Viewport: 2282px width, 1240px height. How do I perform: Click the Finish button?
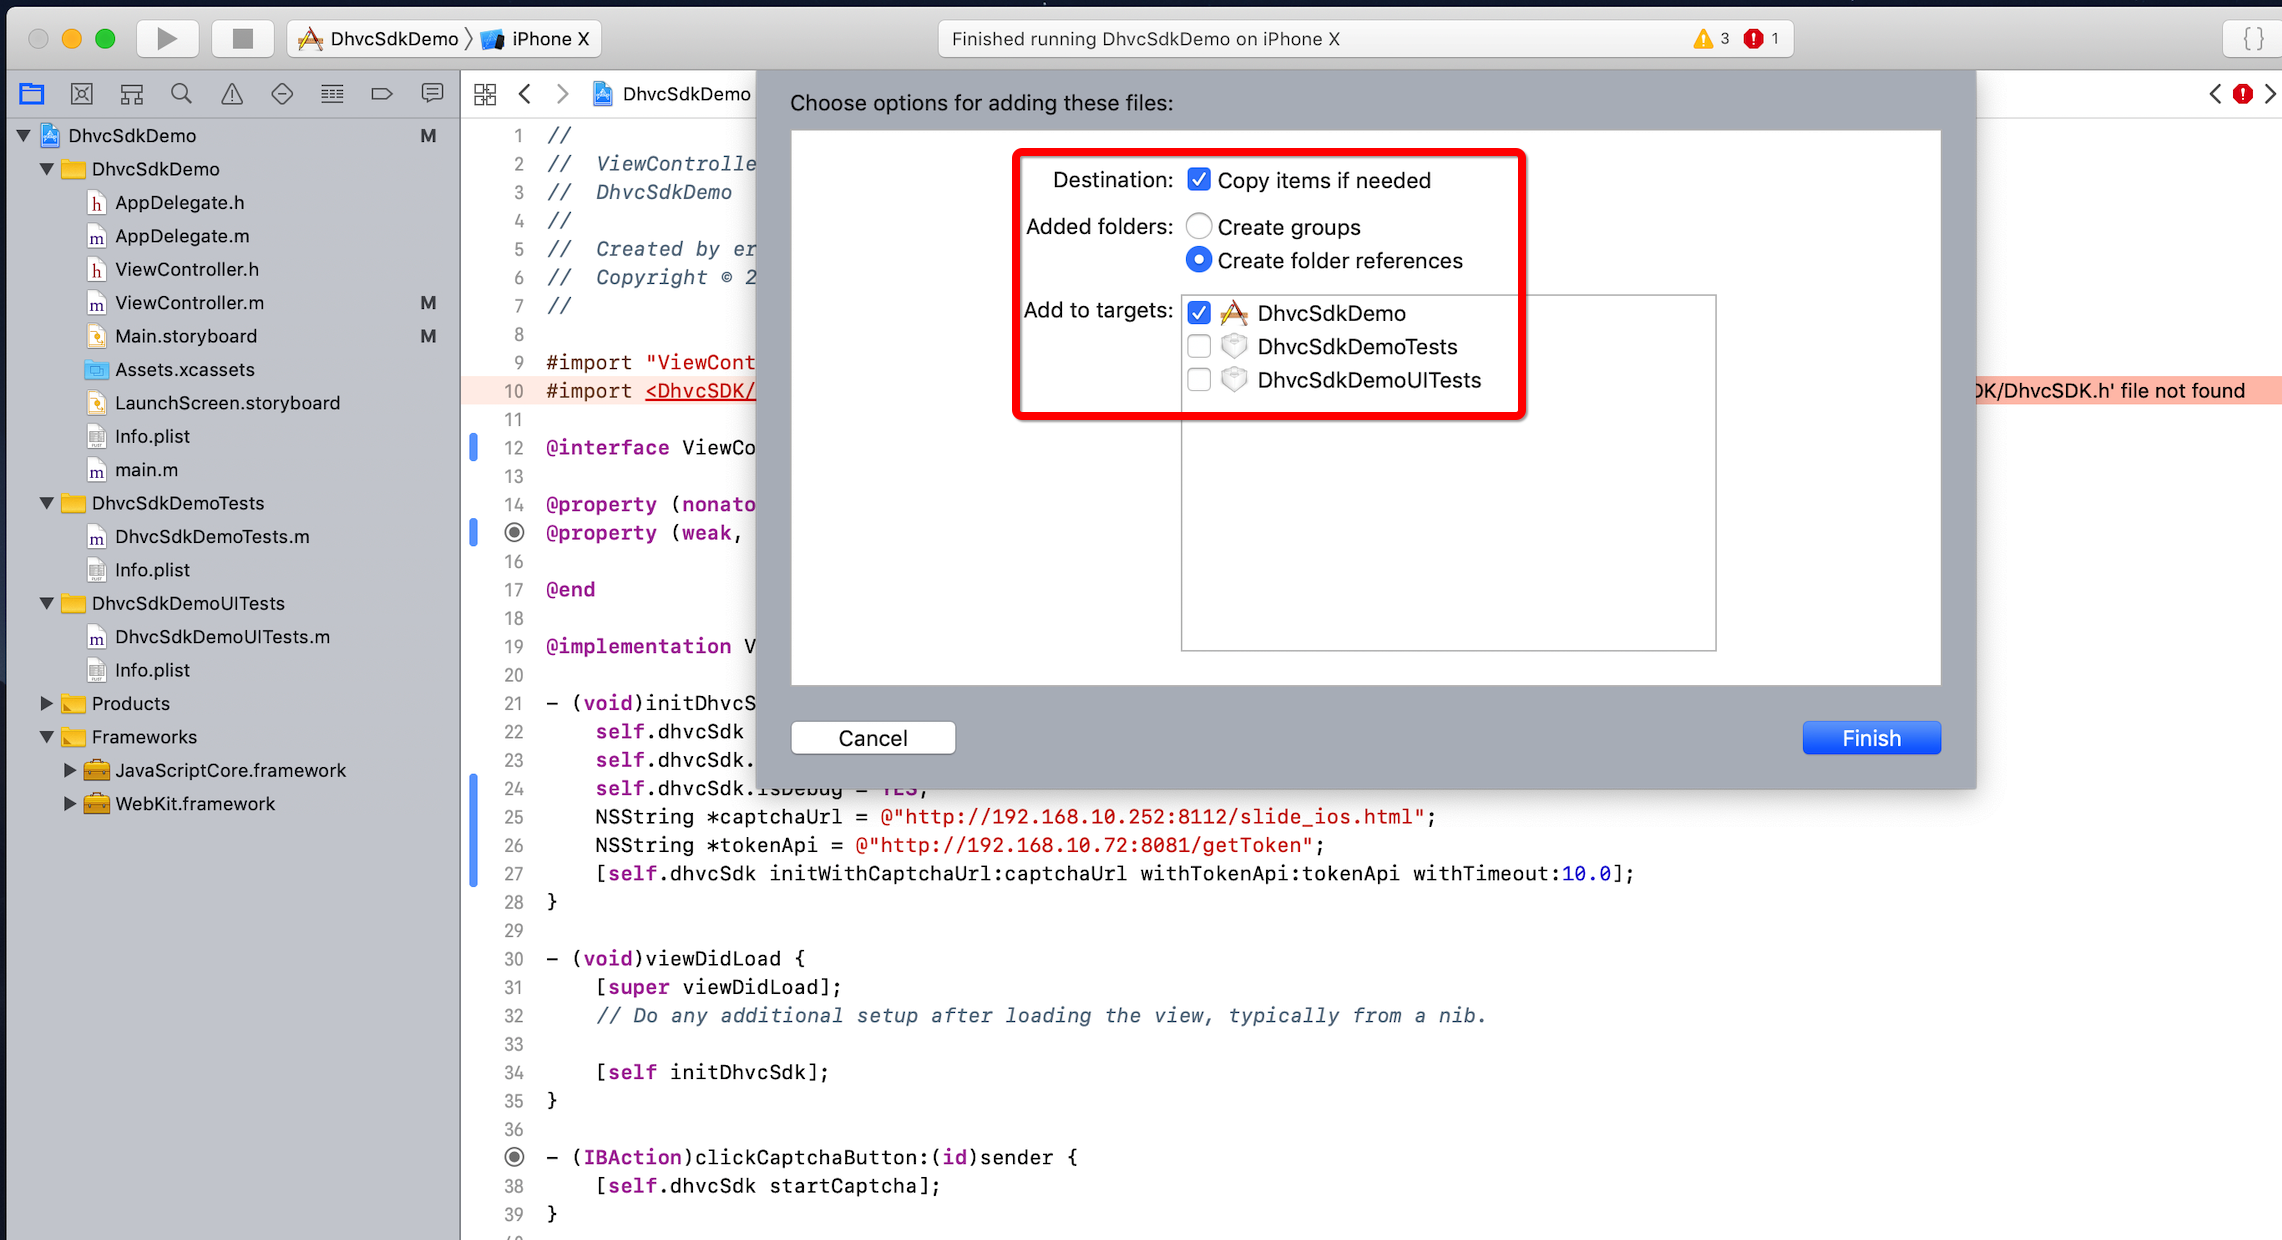pos(1871,738)
